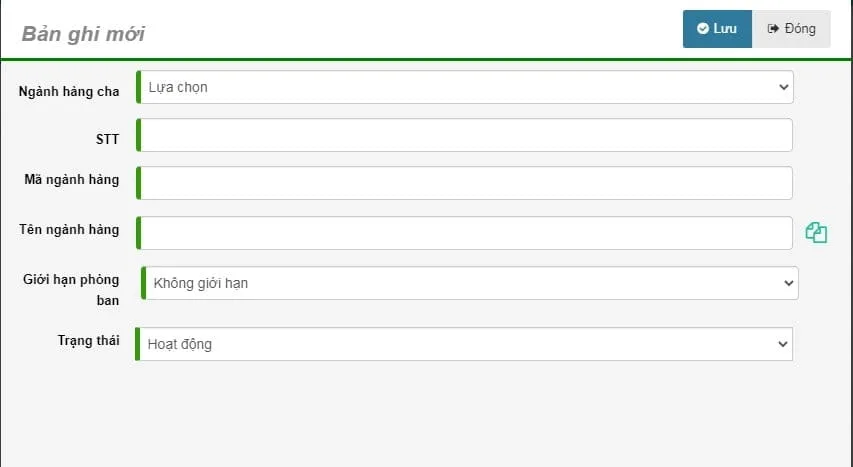Click the STT label text

pos(107,139)
